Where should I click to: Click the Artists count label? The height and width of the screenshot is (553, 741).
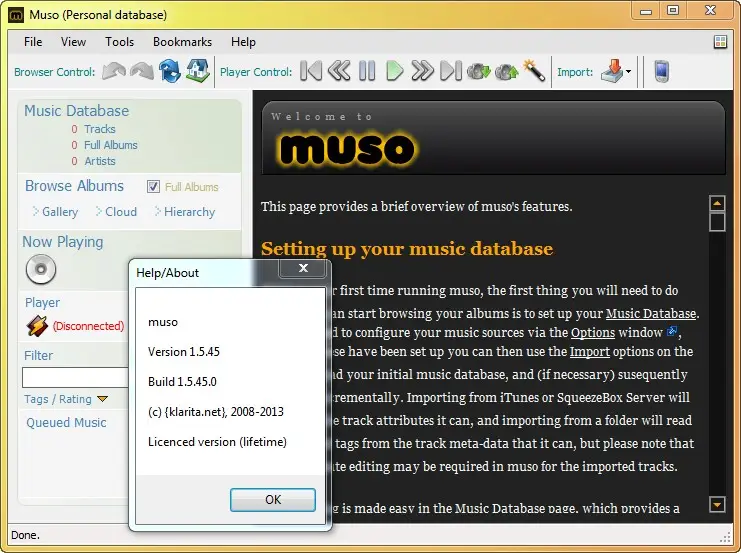[100, 161]
